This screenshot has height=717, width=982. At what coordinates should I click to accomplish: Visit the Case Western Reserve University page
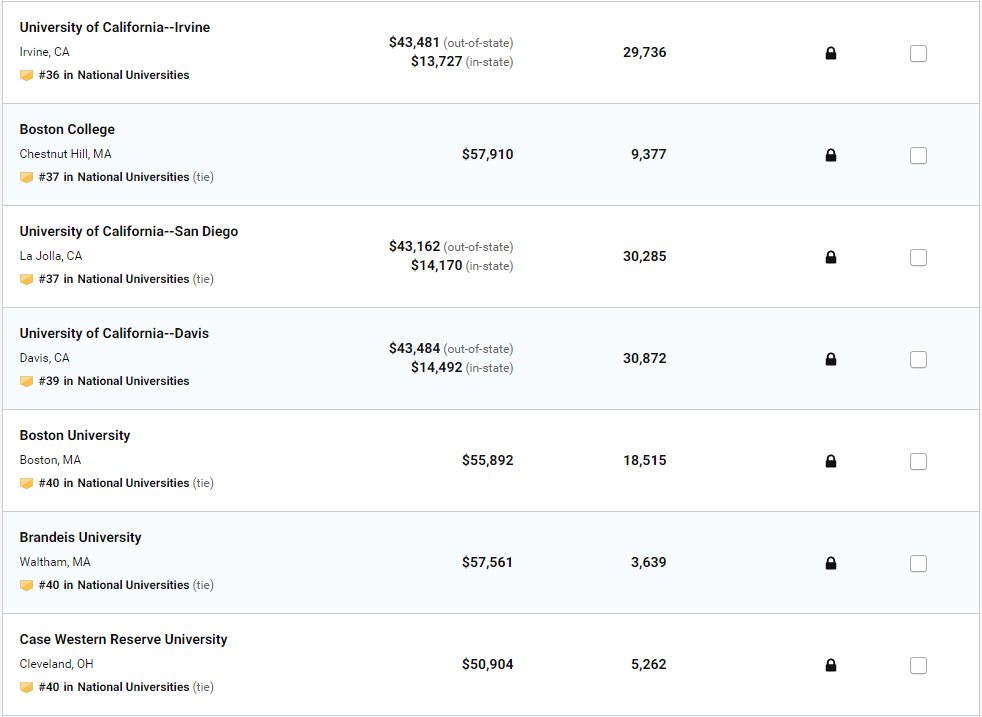click(123, 639)
